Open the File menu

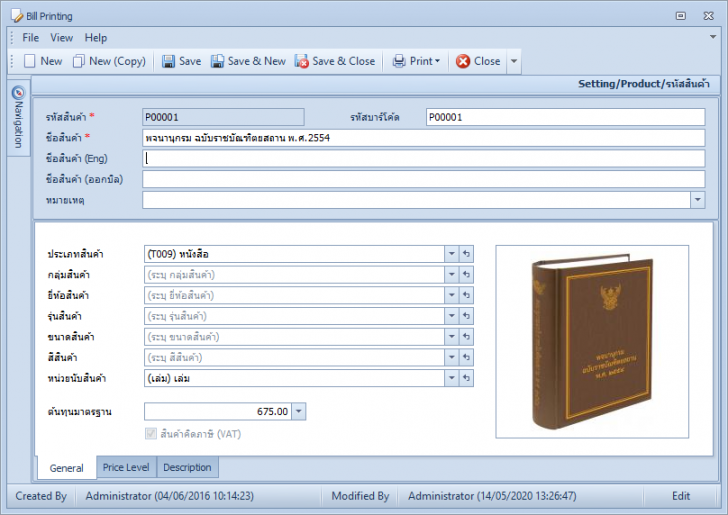click(x=31, y=38)
